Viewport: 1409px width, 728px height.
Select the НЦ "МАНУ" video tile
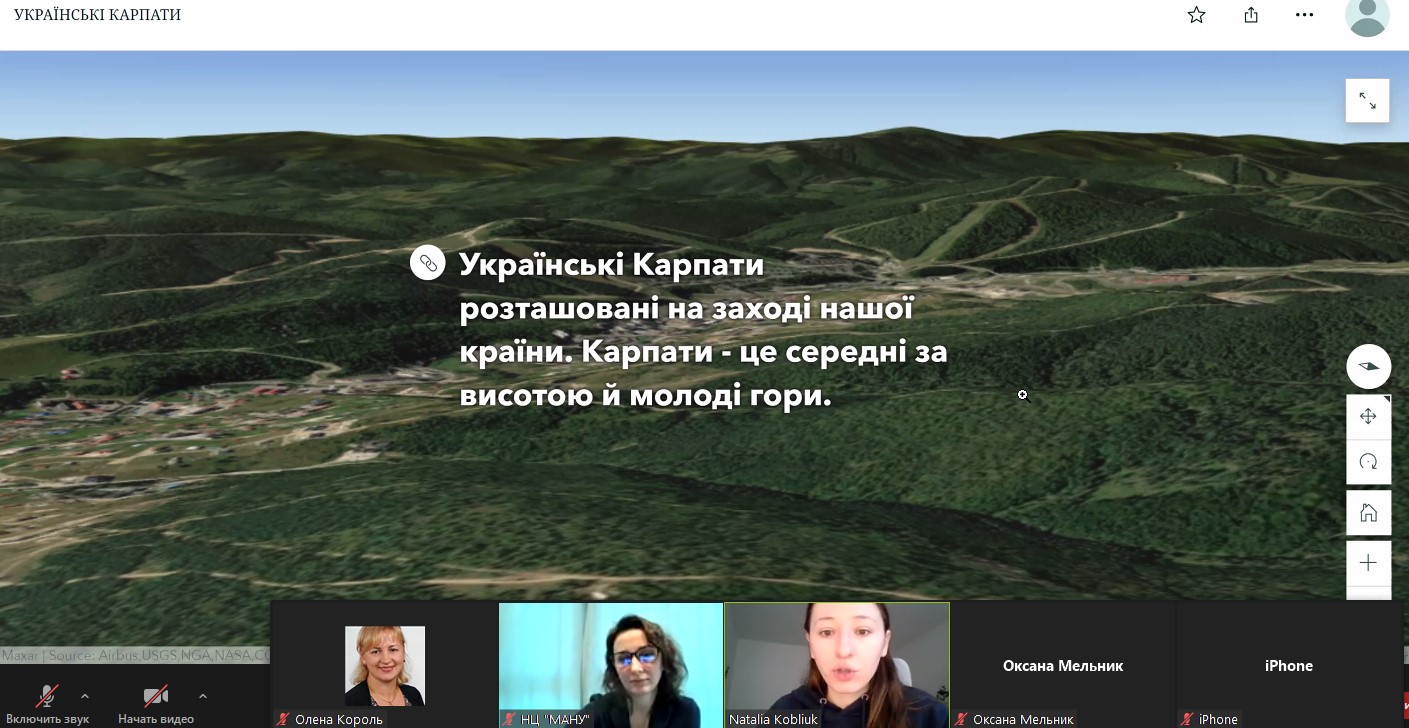[611, 664]
